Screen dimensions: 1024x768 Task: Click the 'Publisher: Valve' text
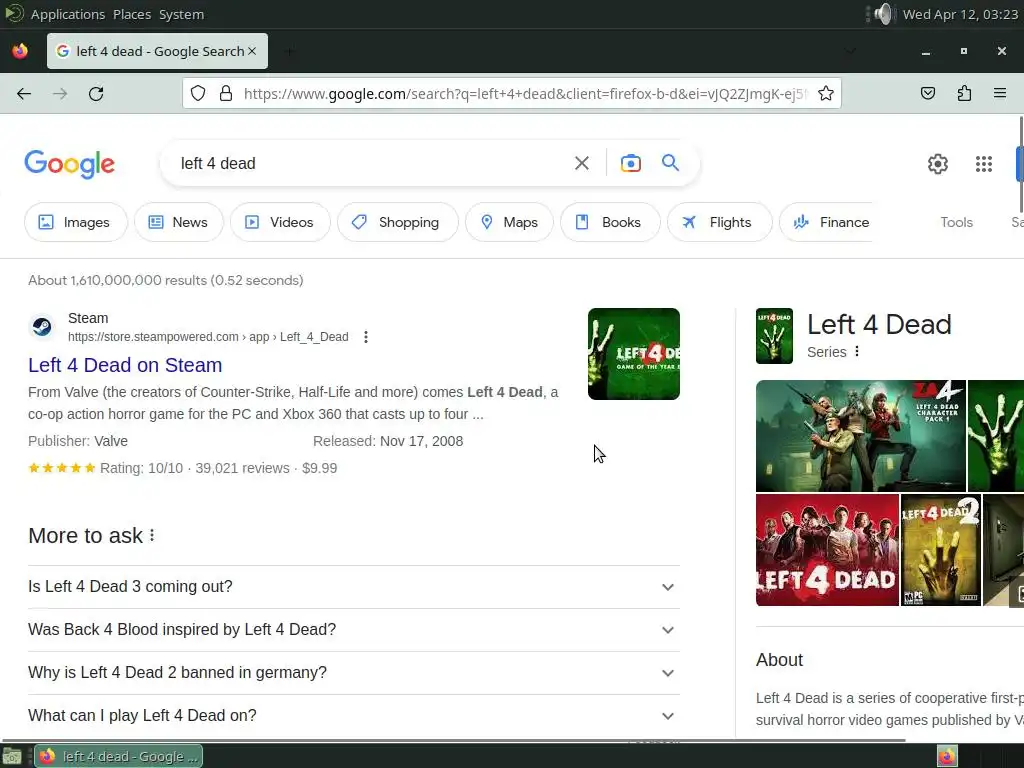click(x=78, y=441)
